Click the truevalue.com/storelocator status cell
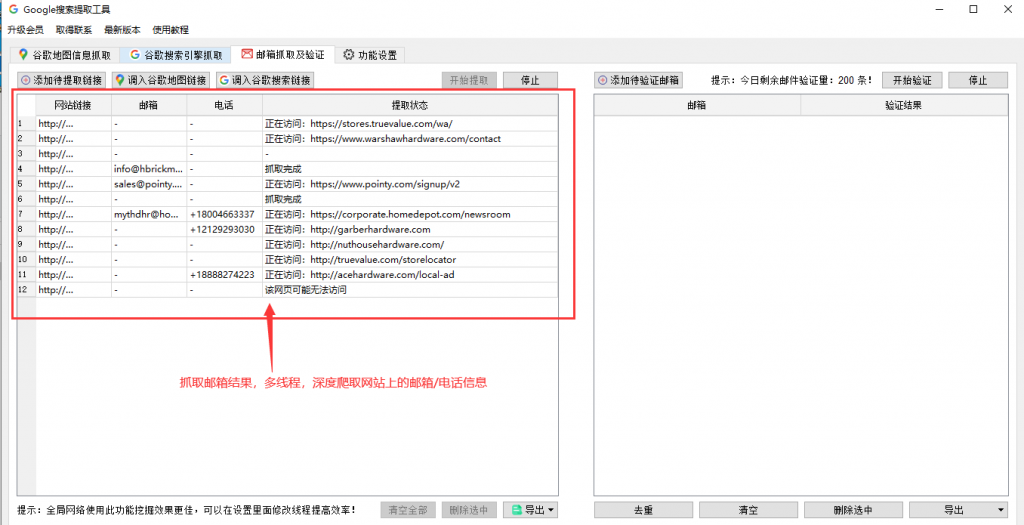This screenshot has height=525, width=1024. coord(410,260)
